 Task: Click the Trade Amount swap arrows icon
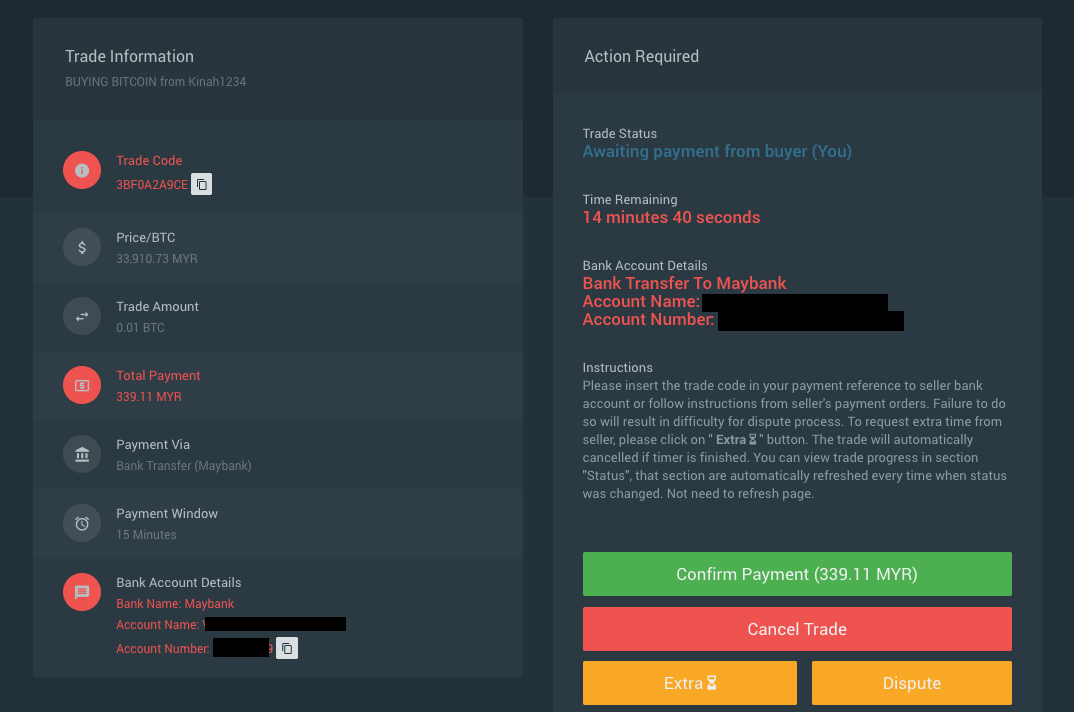pos(82,317)
